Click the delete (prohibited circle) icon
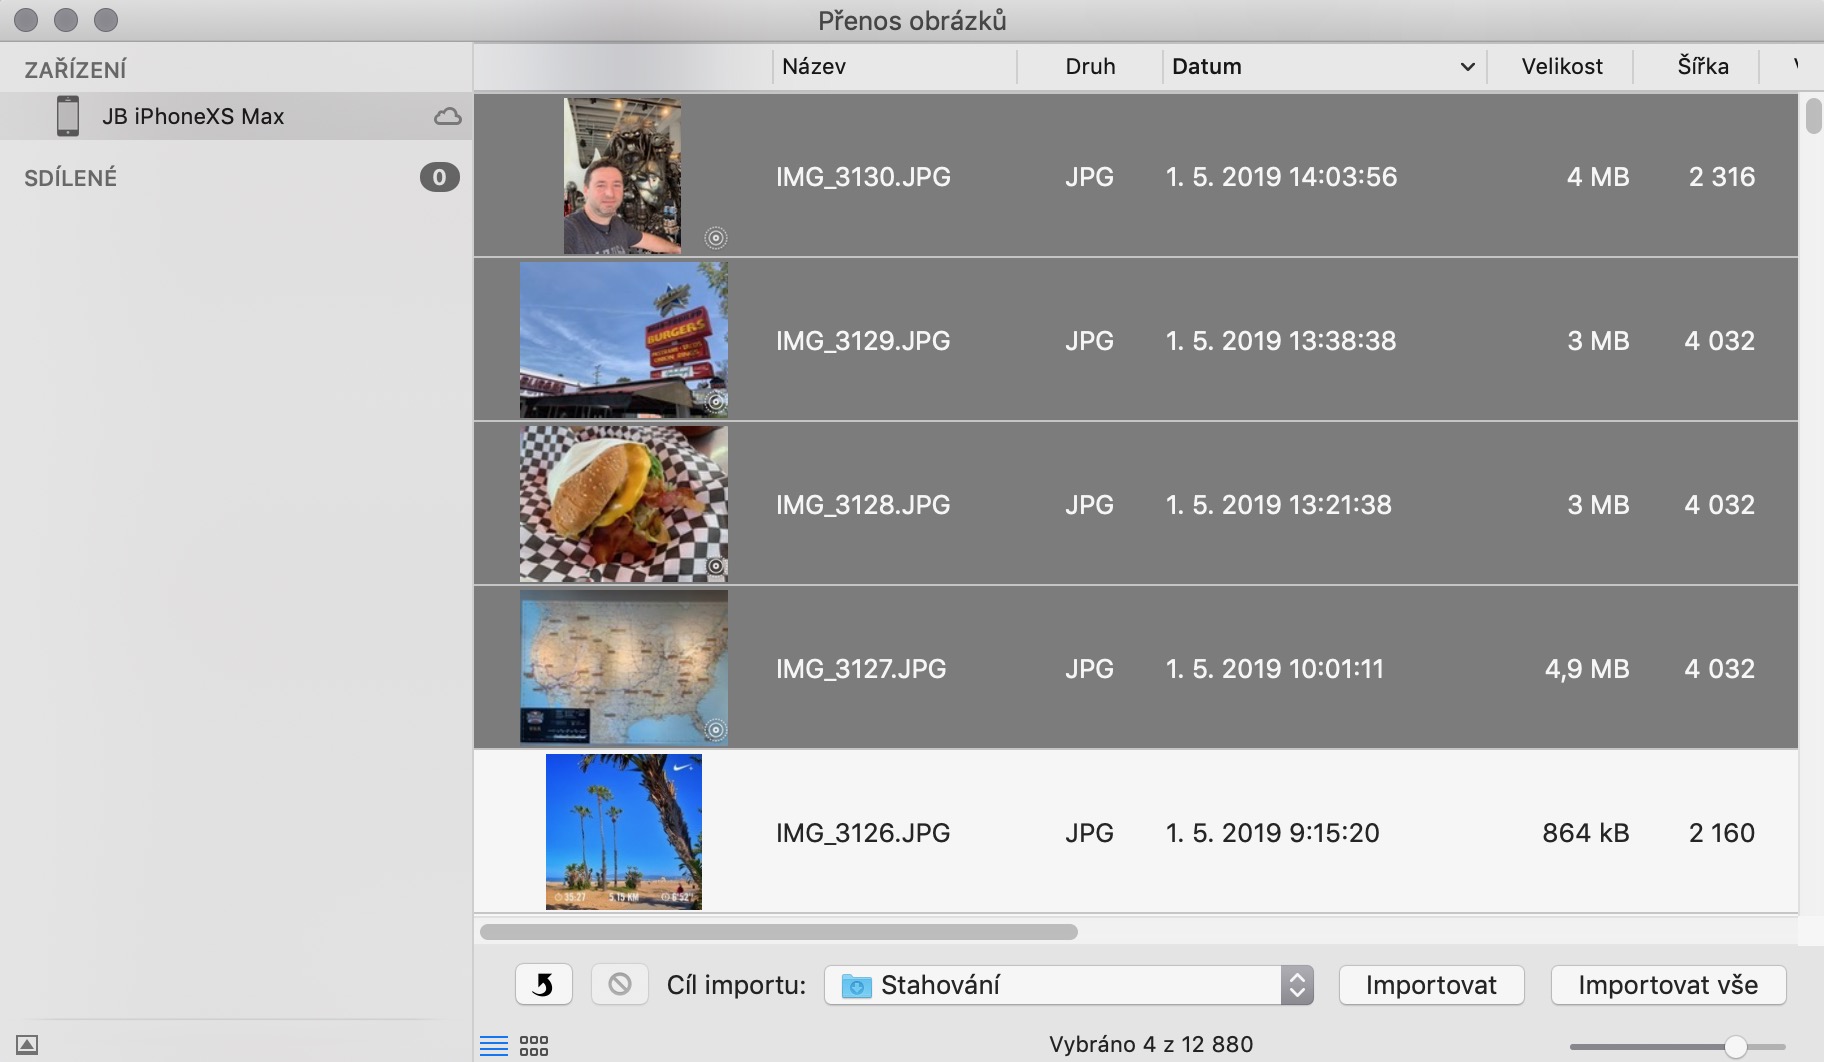This screenshot has height=1062, width=1824. click(619, 985)
